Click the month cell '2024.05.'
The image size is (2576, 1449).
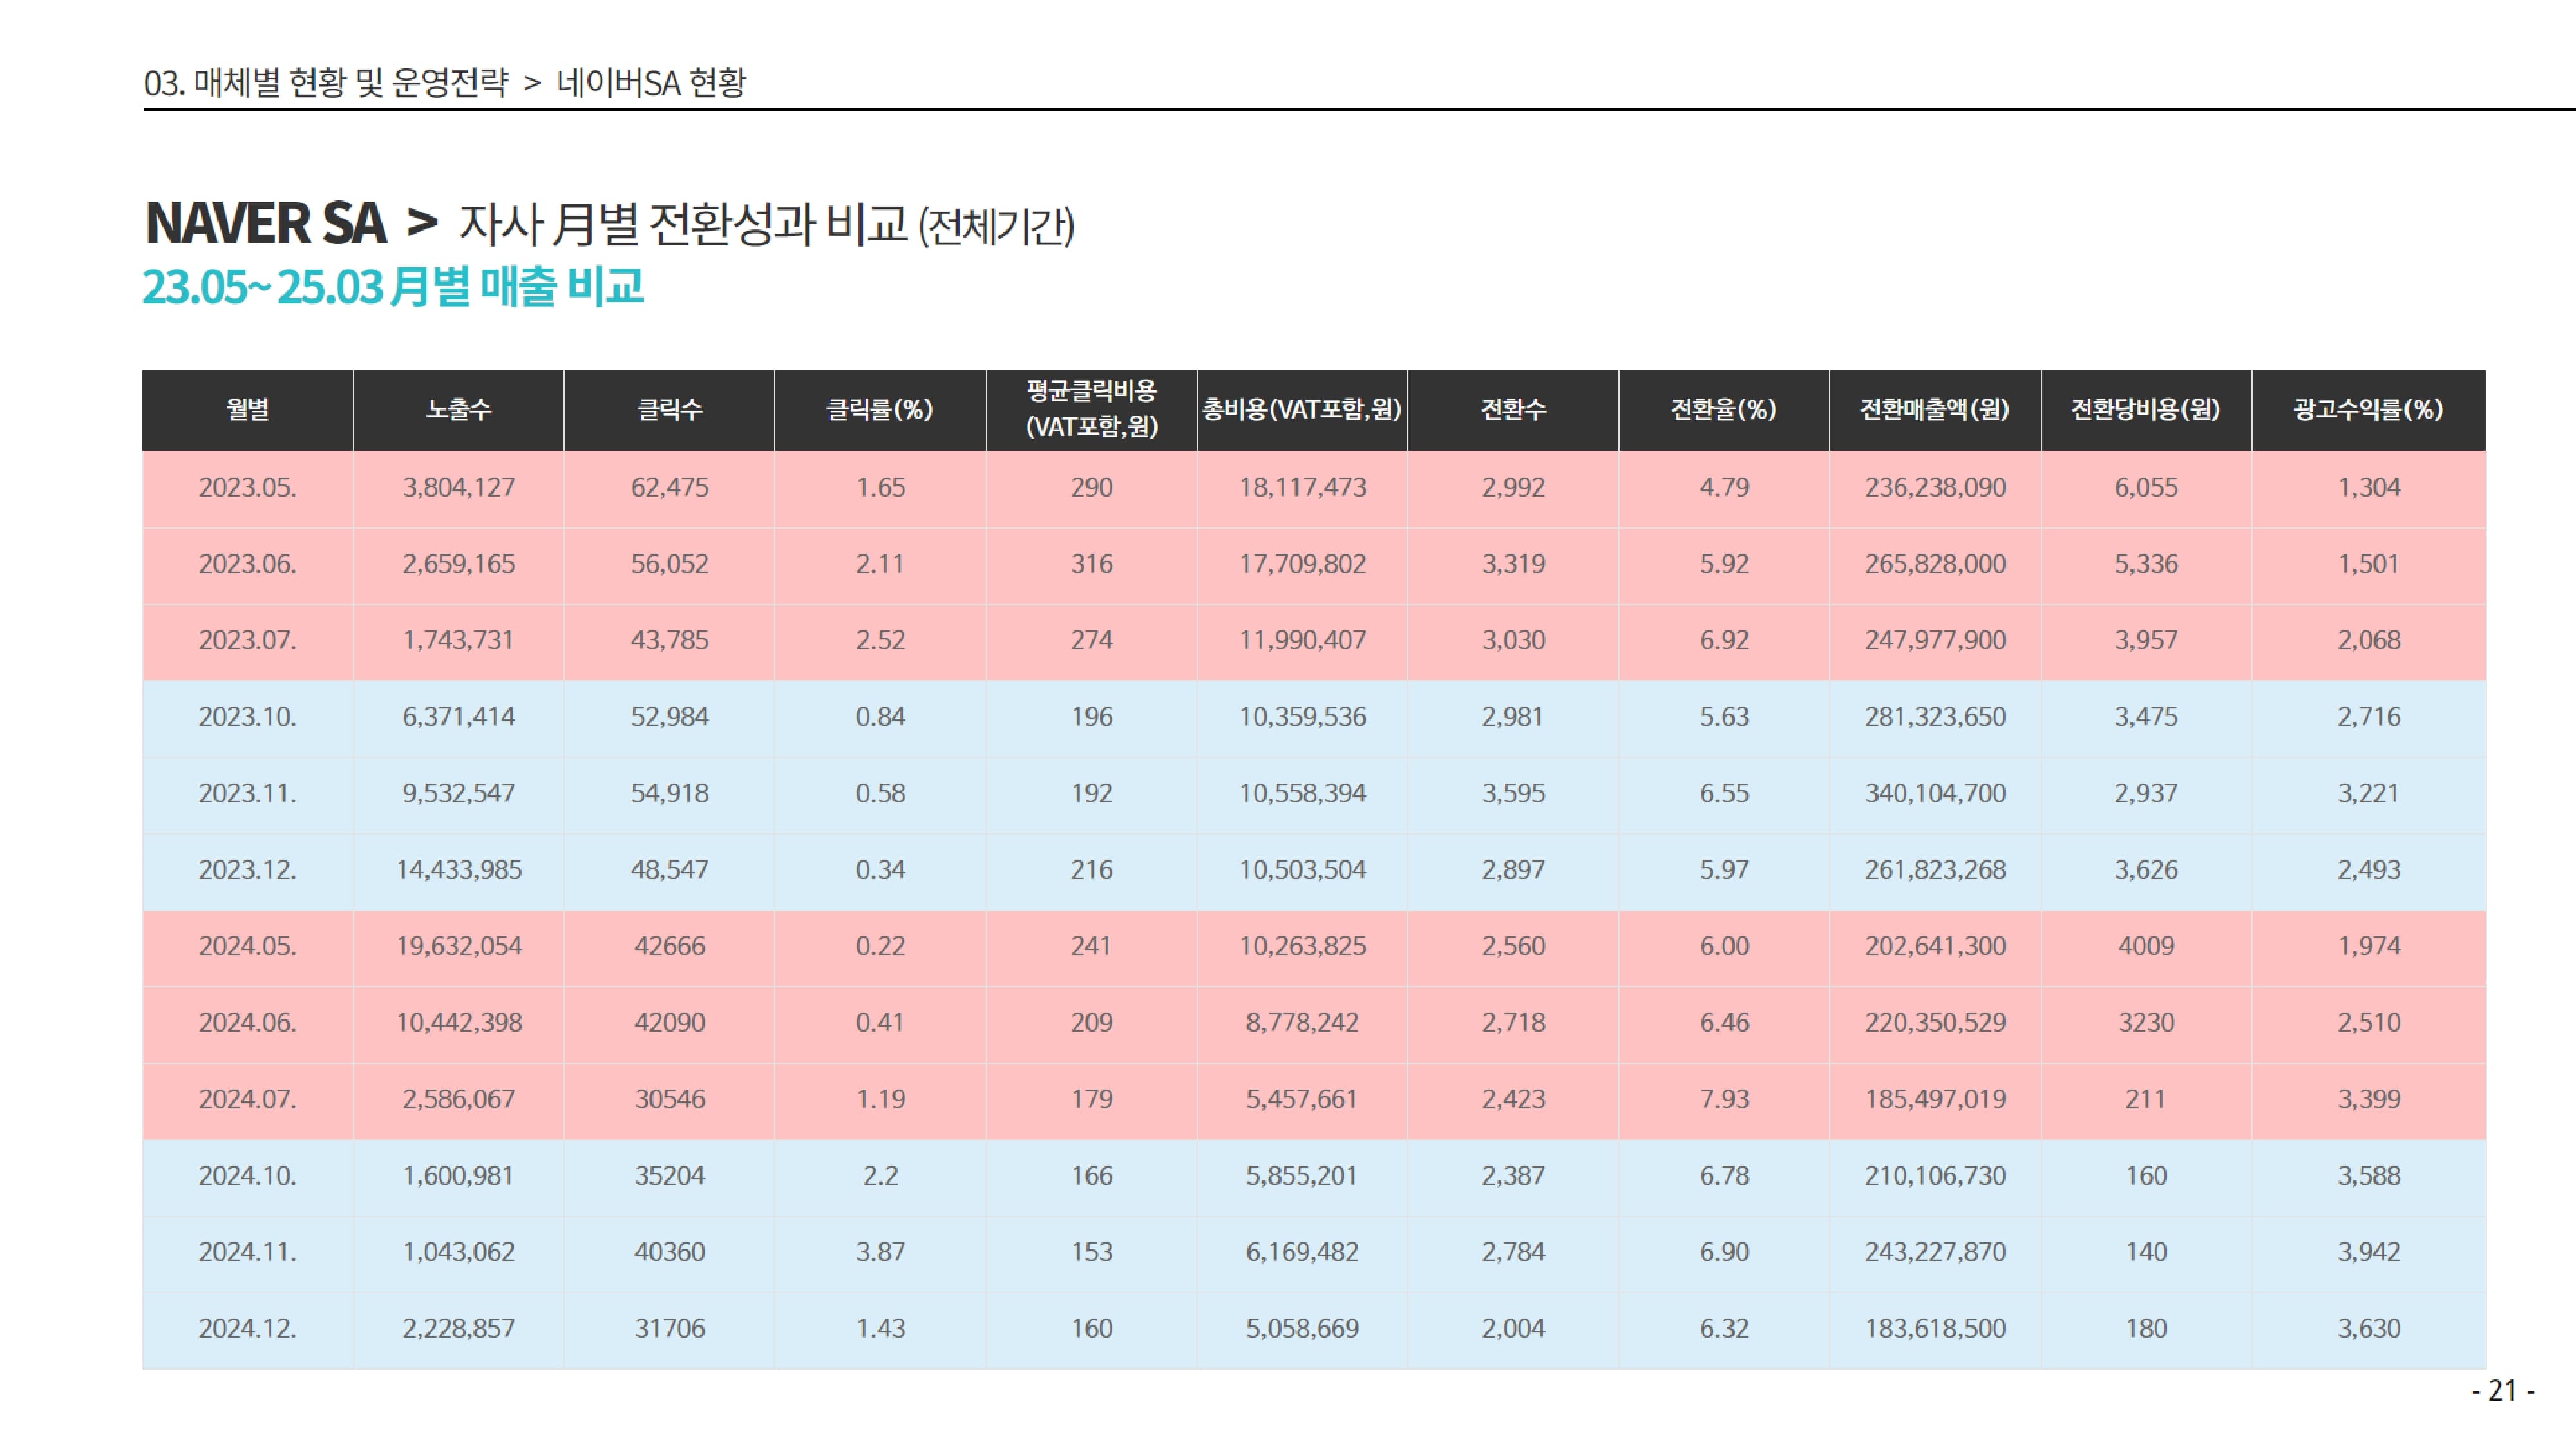tap(248, 947)
